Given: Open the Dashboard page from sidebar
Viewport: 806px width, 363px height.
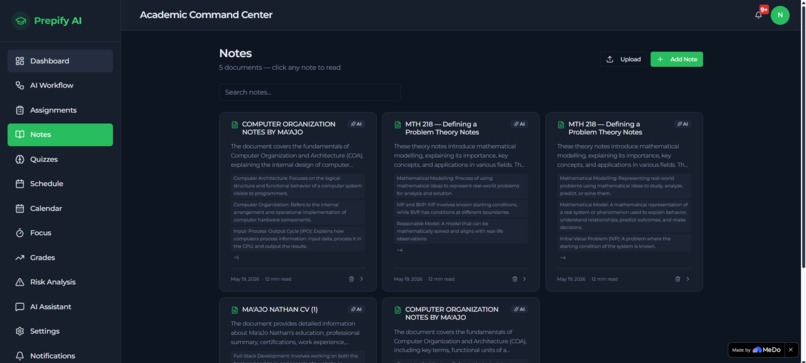Looking at the screenshot, I should pos(60,61).
